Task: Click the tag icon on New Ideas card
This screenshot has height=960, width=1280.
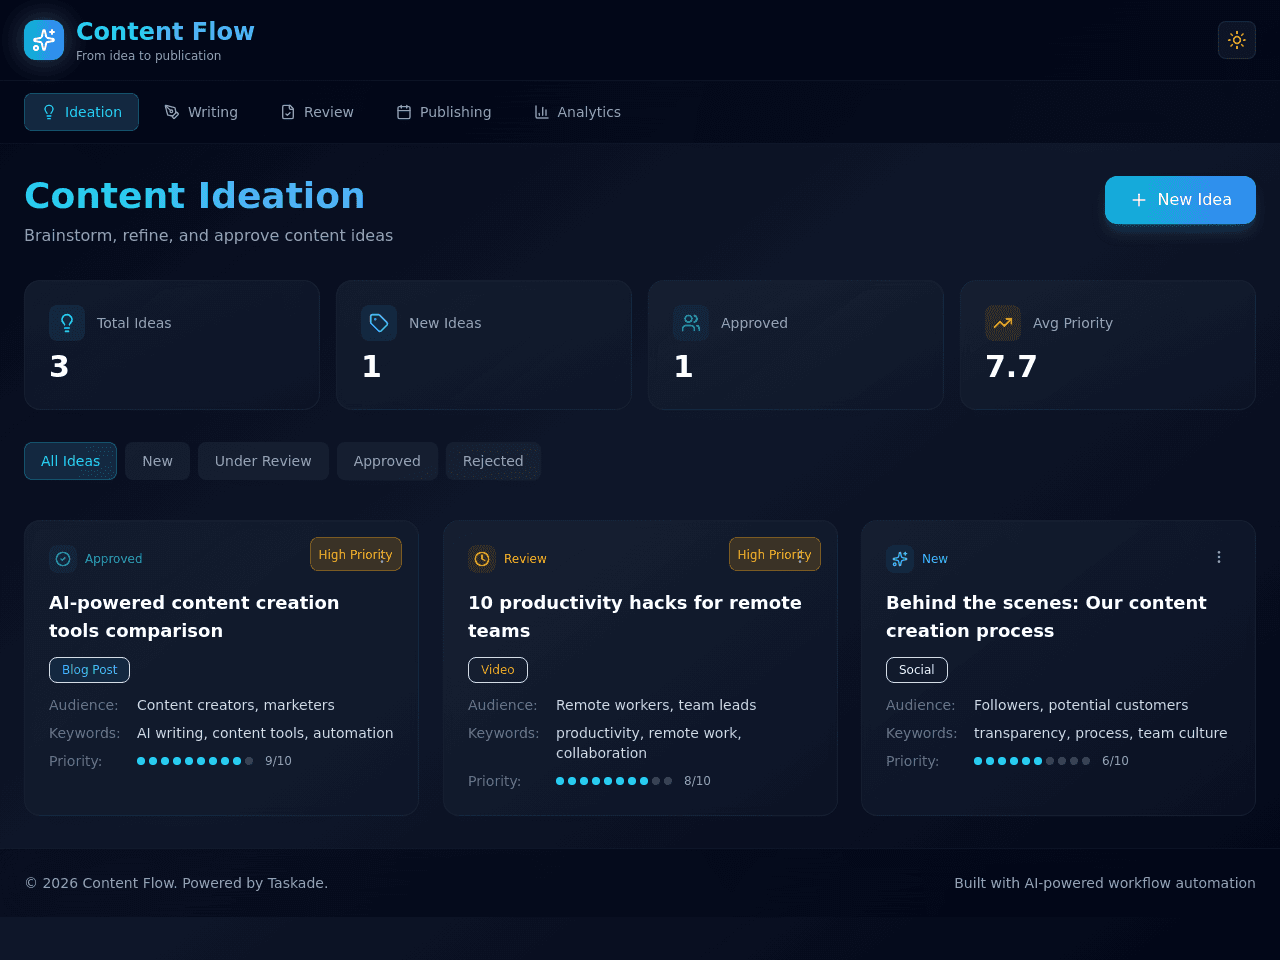Action: tap(379, 323)
